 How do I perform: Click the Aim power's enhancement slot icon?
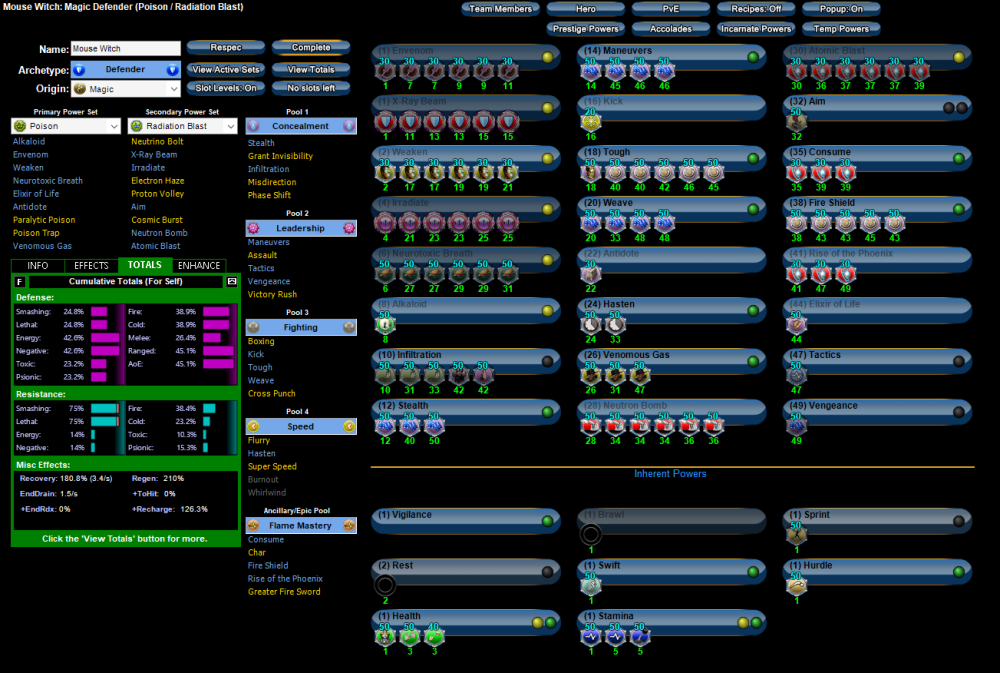pyautogui.click(x=797, y=122)
